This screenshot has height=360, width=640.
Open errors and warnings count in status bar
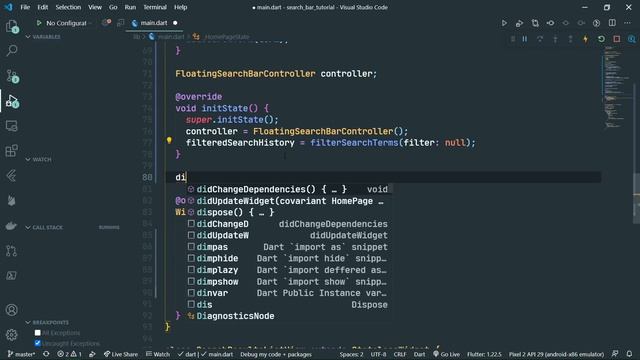[69, 354]
